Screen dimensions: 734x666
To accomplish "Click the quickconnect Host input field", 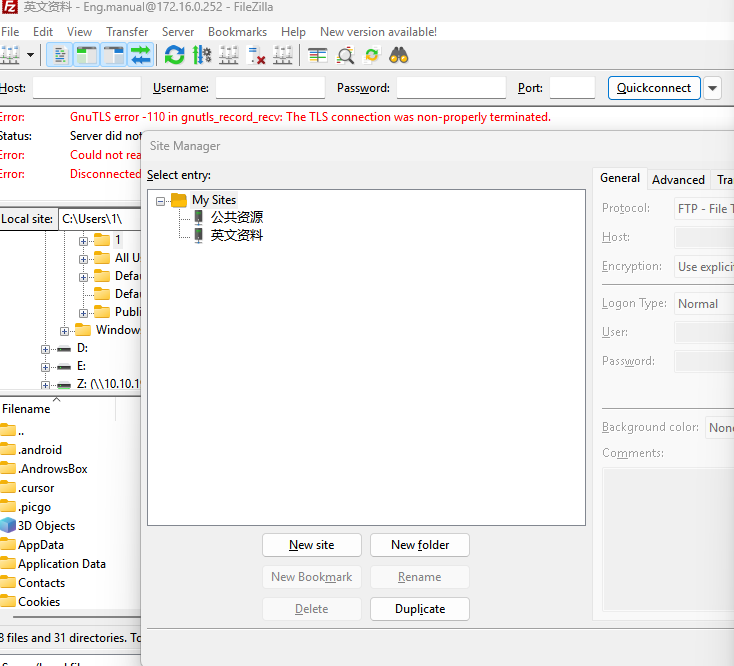I will click(x=86, y=88).
